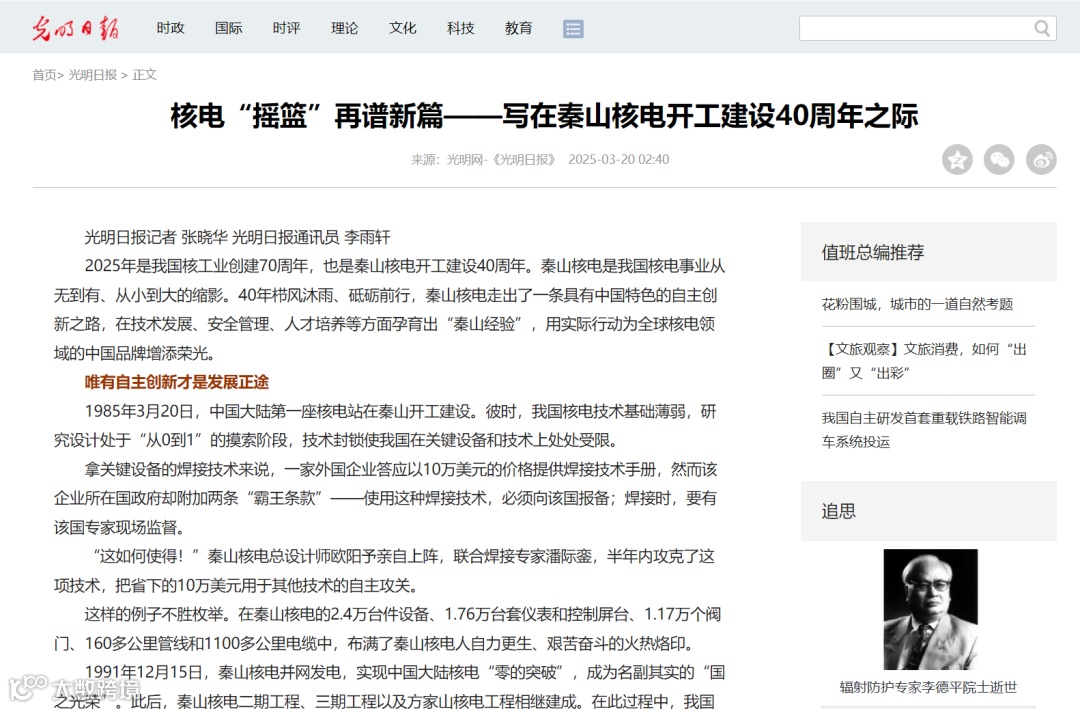This screenshot has height=709, width=1080.
Task: Click the search magnifier icon
Action: coord(1042,28)
